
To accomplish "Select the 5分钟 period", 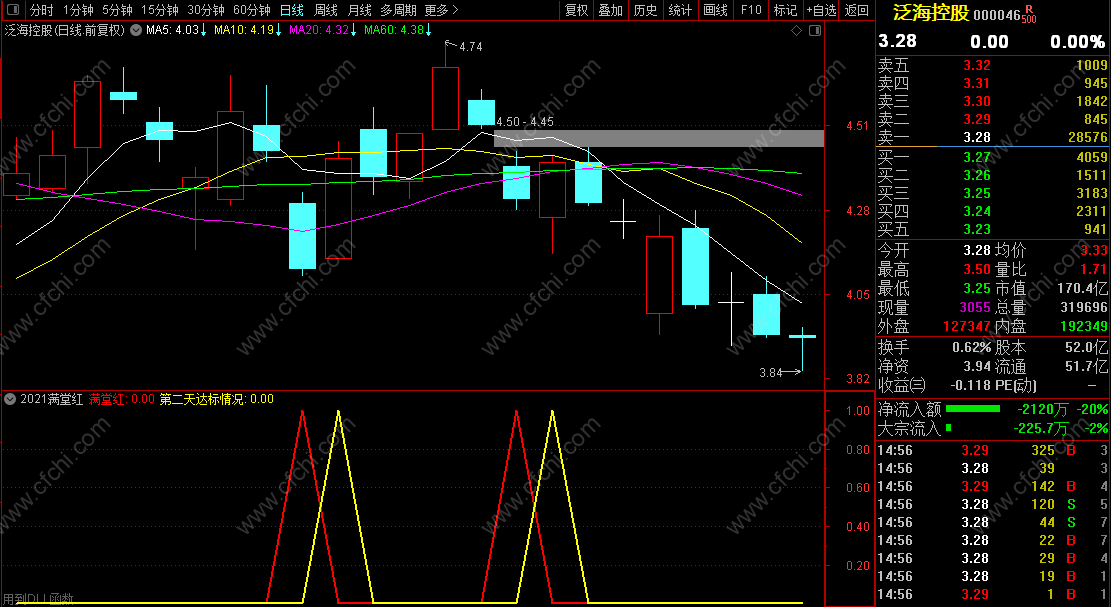I will click(117, 10).
